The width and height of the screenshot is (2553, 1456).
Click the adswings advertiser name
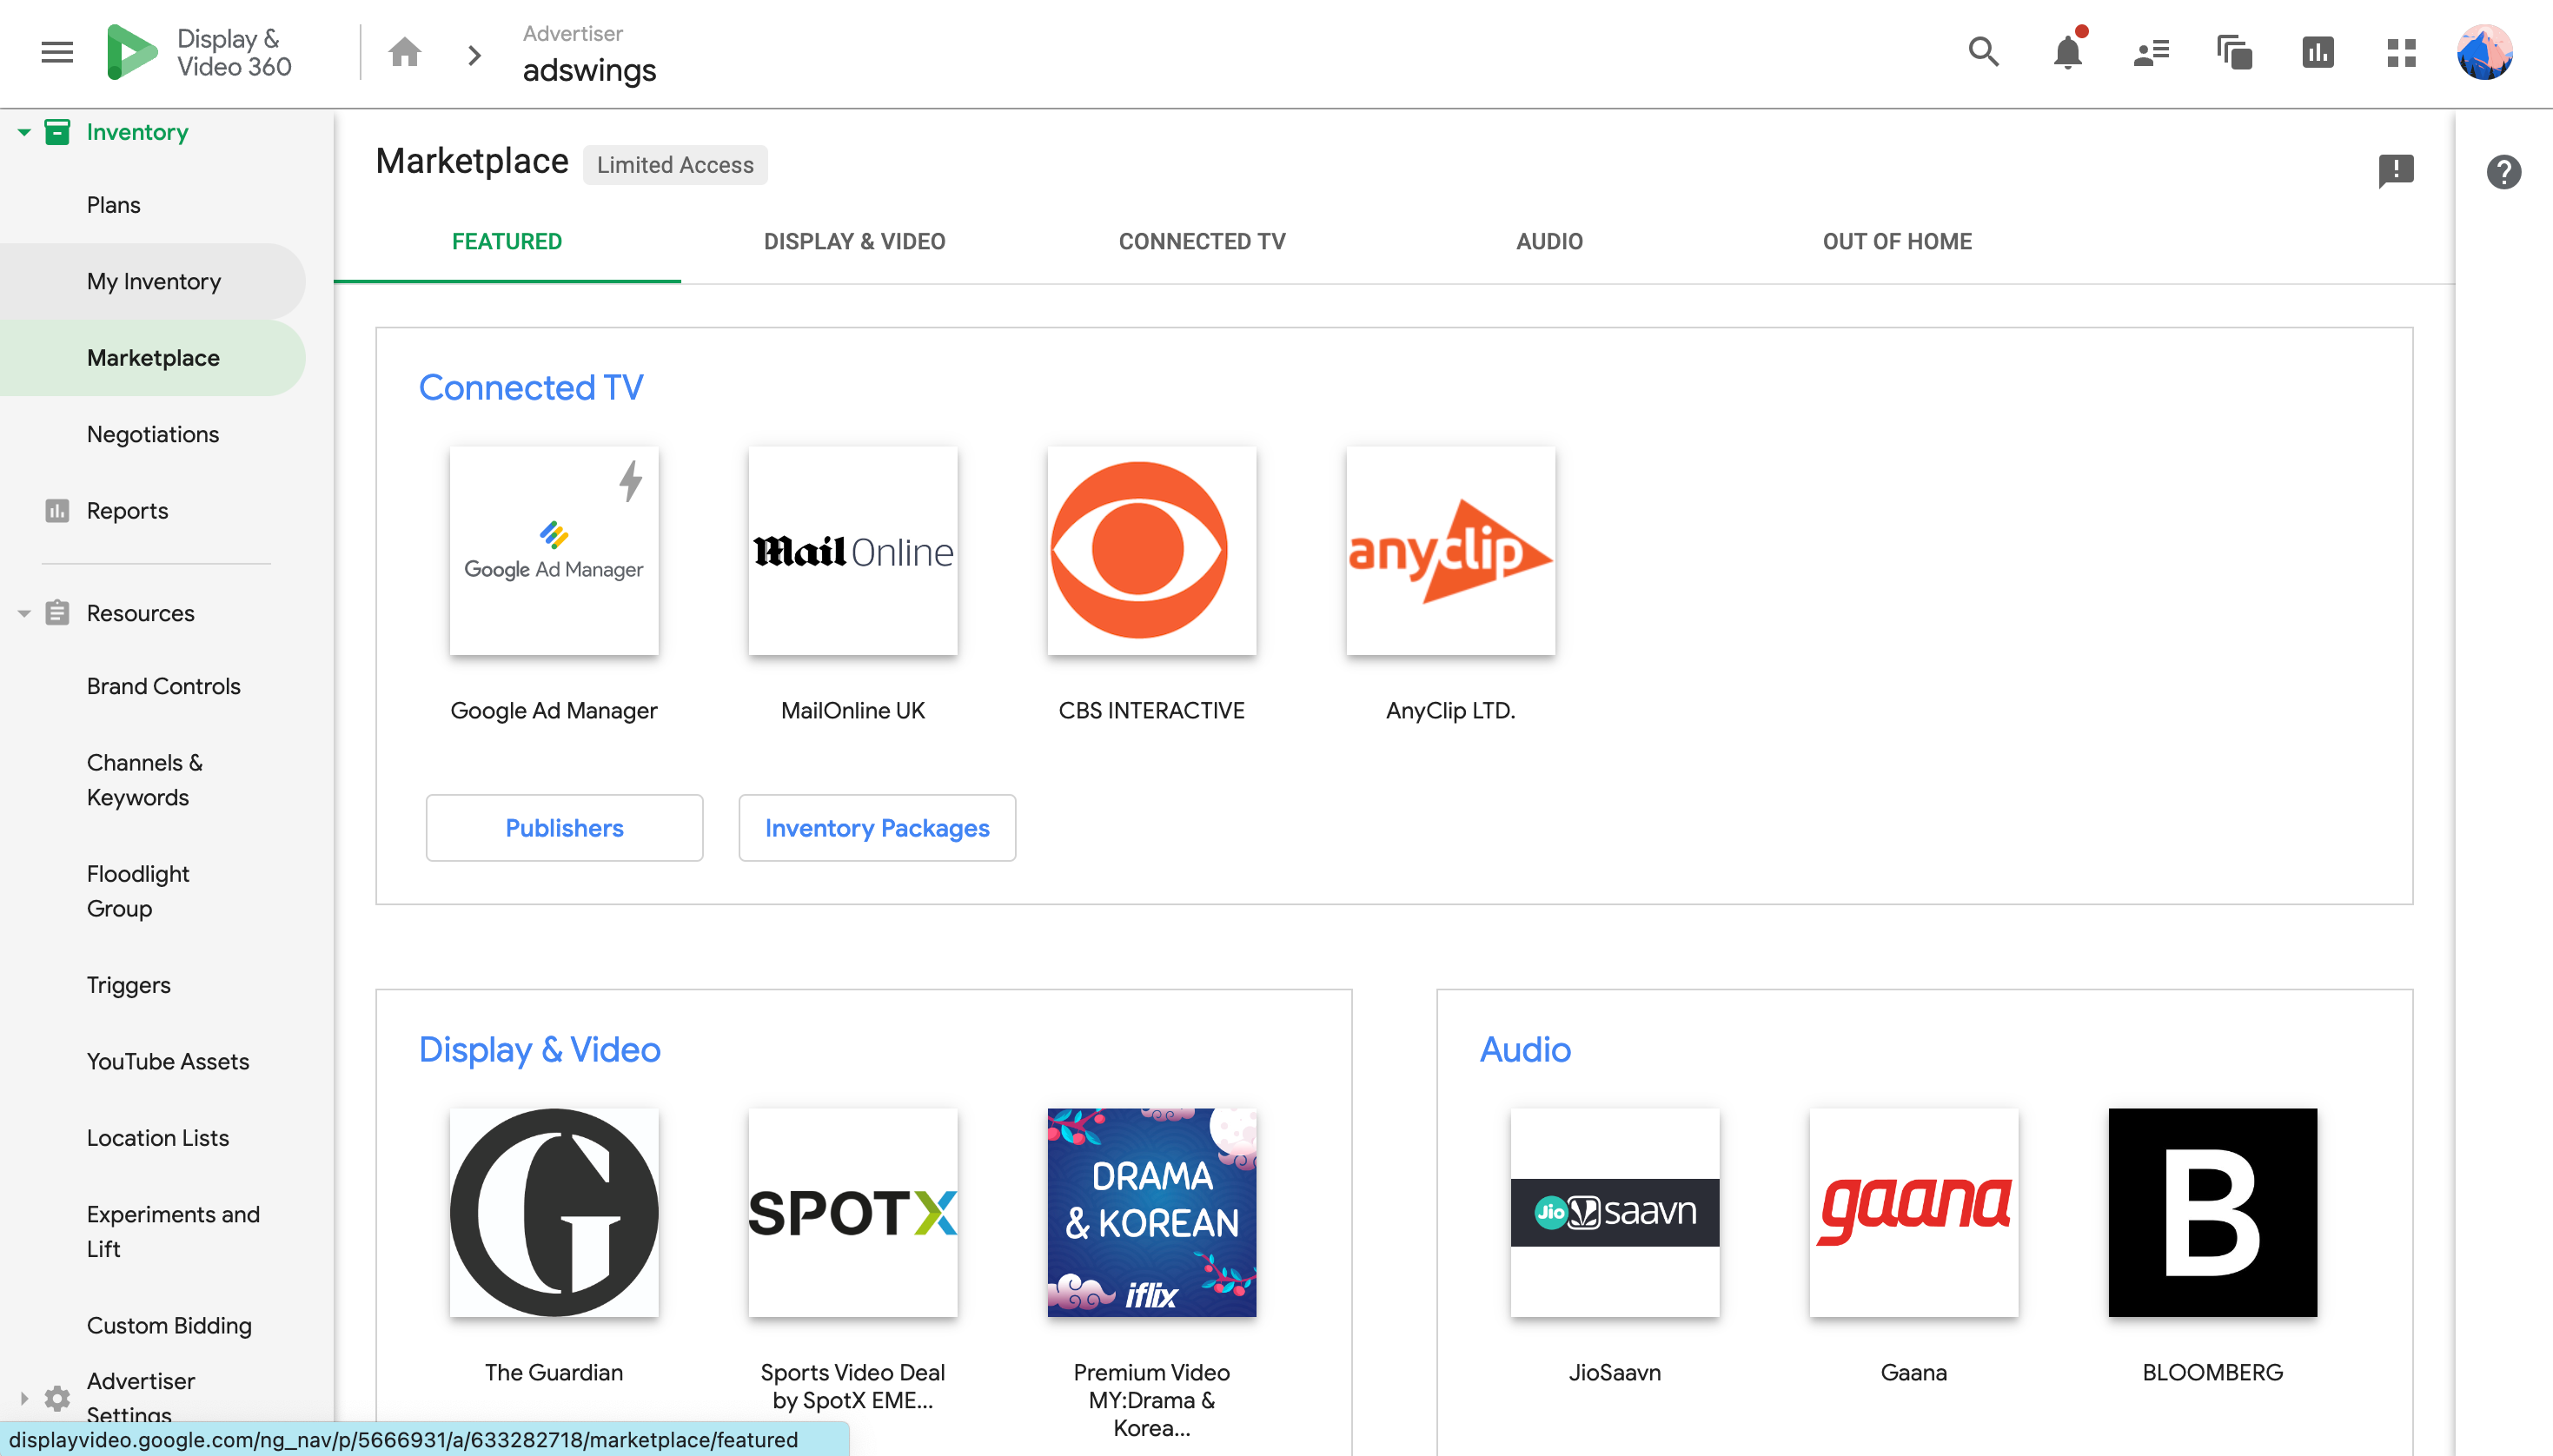589,70
